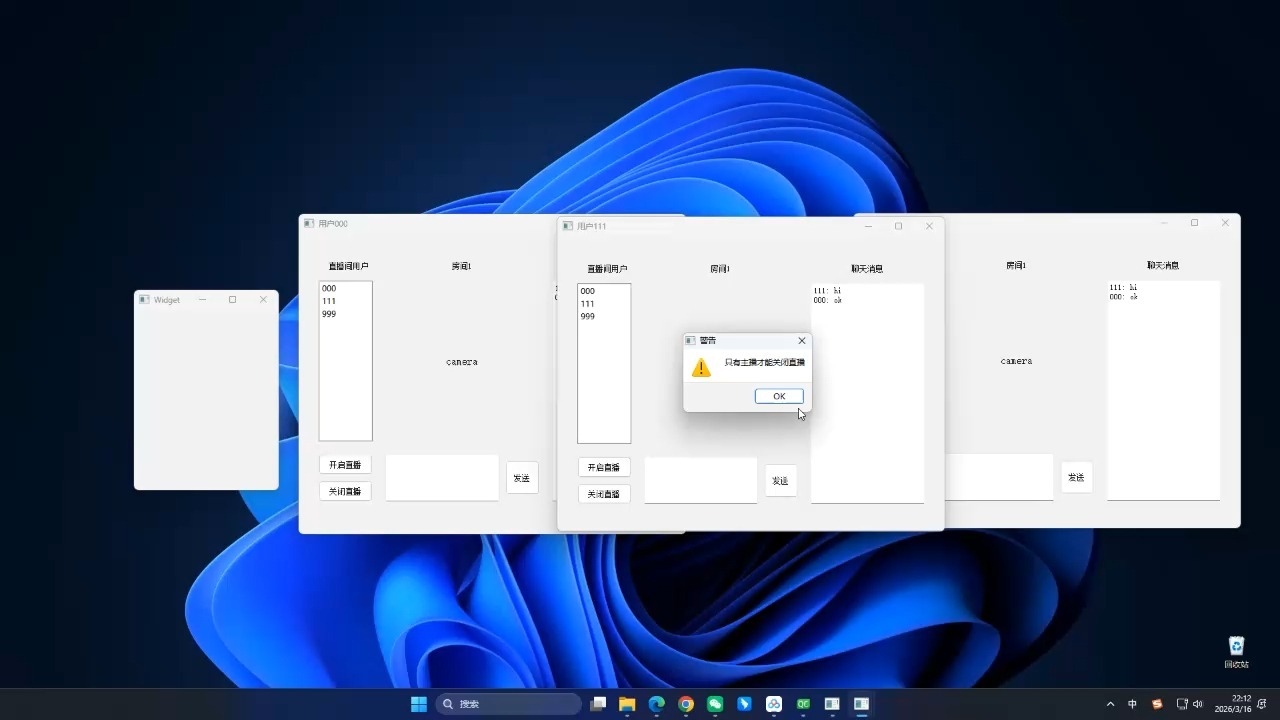The height and width of the screenshot is (720, 1280).
Task: Click the 用户000 window title icon
Action: coord(309,224)
